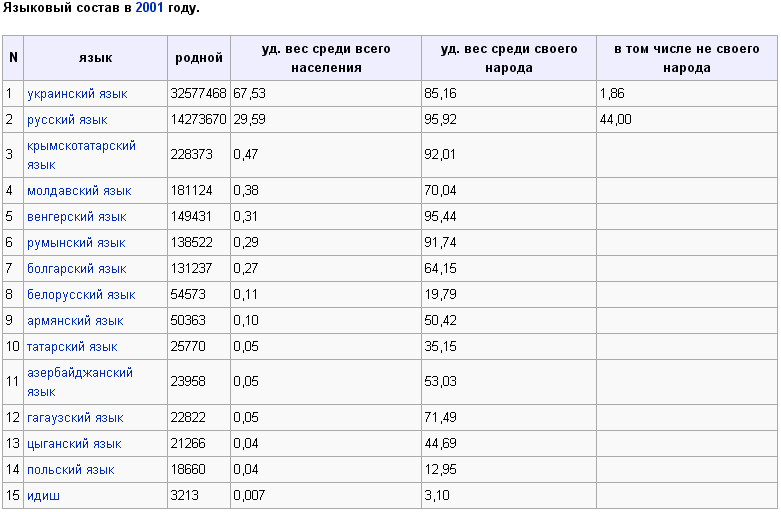Open the цыганский язык link
This screenshot has width=781, height=512.
click(74, 444)
